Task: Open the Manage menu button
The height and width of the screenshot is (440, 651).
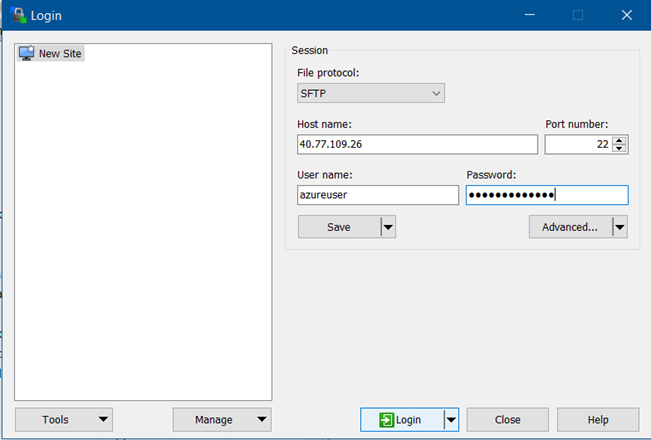Action: click(x=222, y=419)
